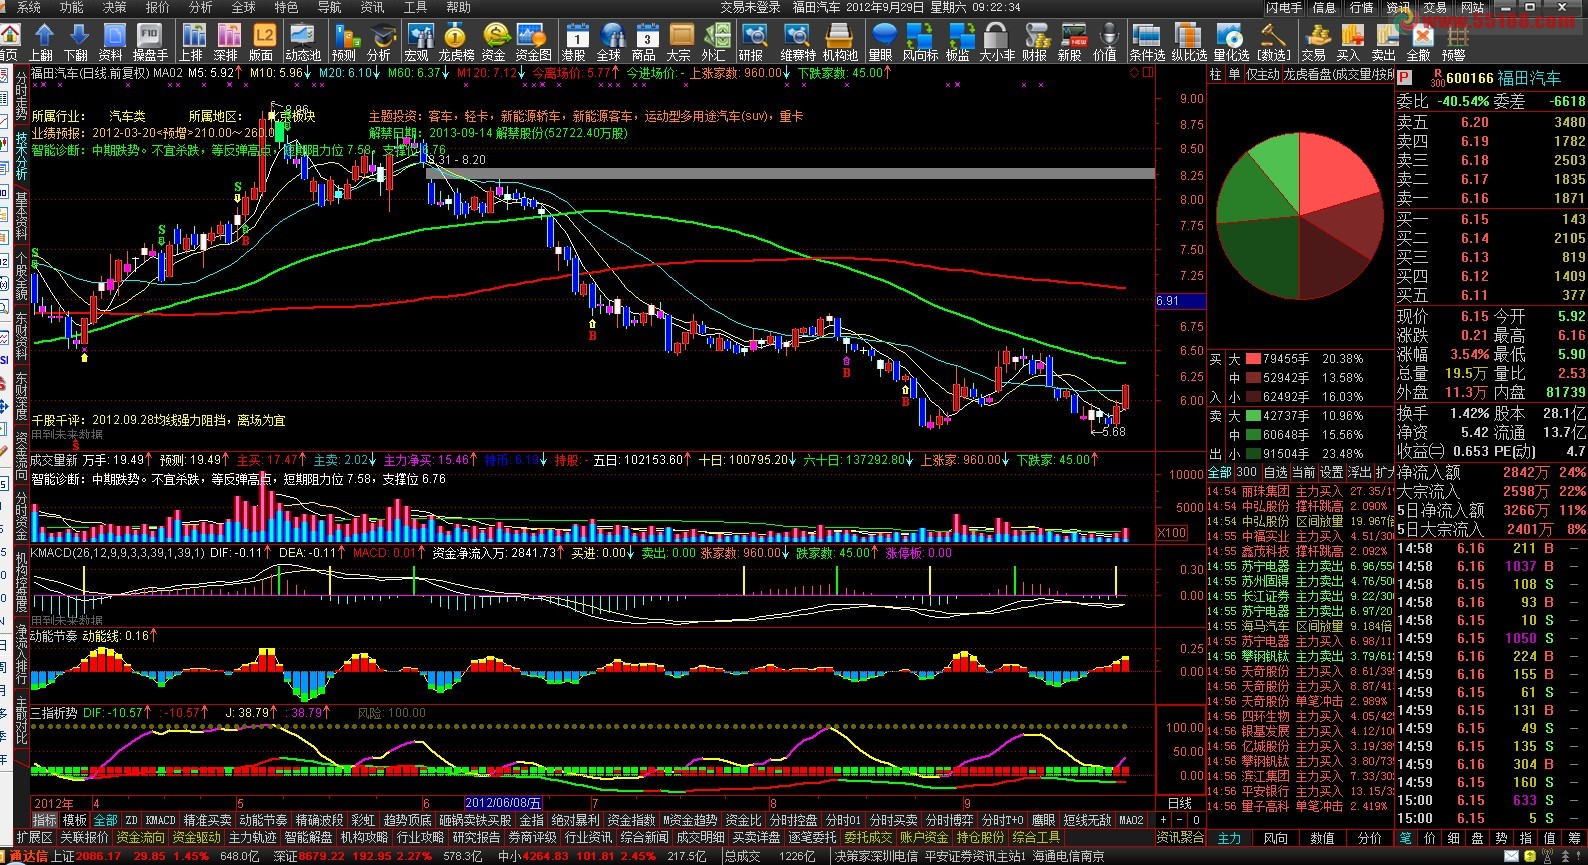Open the 商品 commodities icon

point(645,42)
